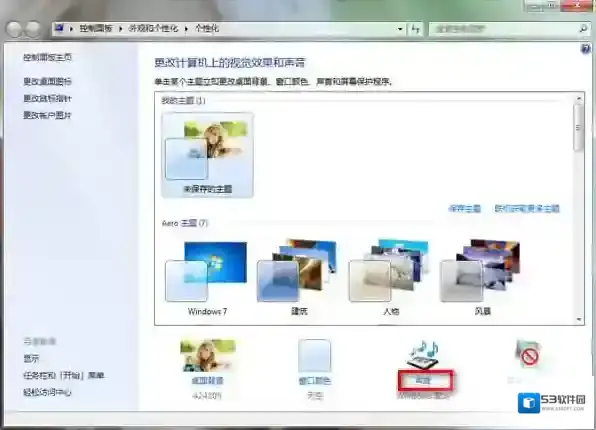Click the Control Panel search field
The image size is (596, 430).
coord(508,29)
